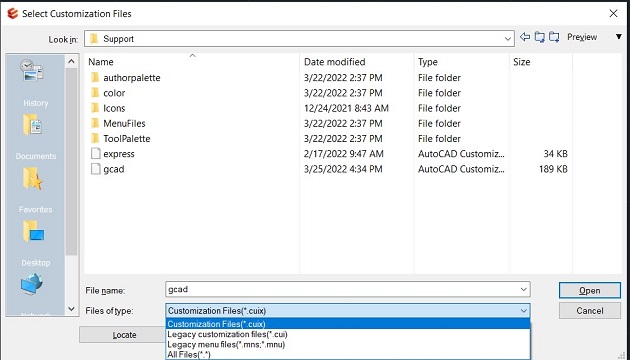Click the places bar scroll down arrow
630x360 pixels.
pyautogui.click(x=71, y=309)
